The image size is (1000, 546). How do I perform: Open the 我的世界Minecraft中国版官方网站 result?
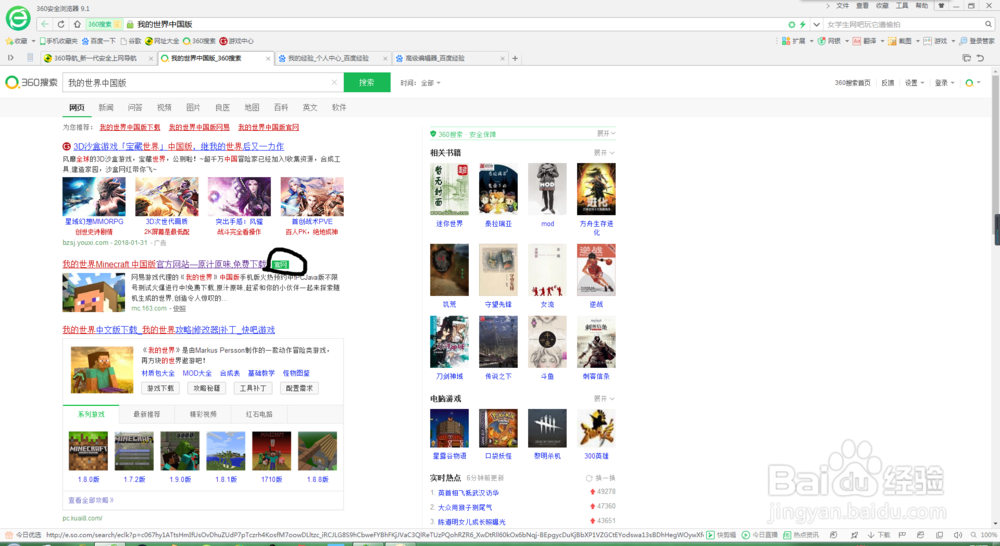[165, 264]
